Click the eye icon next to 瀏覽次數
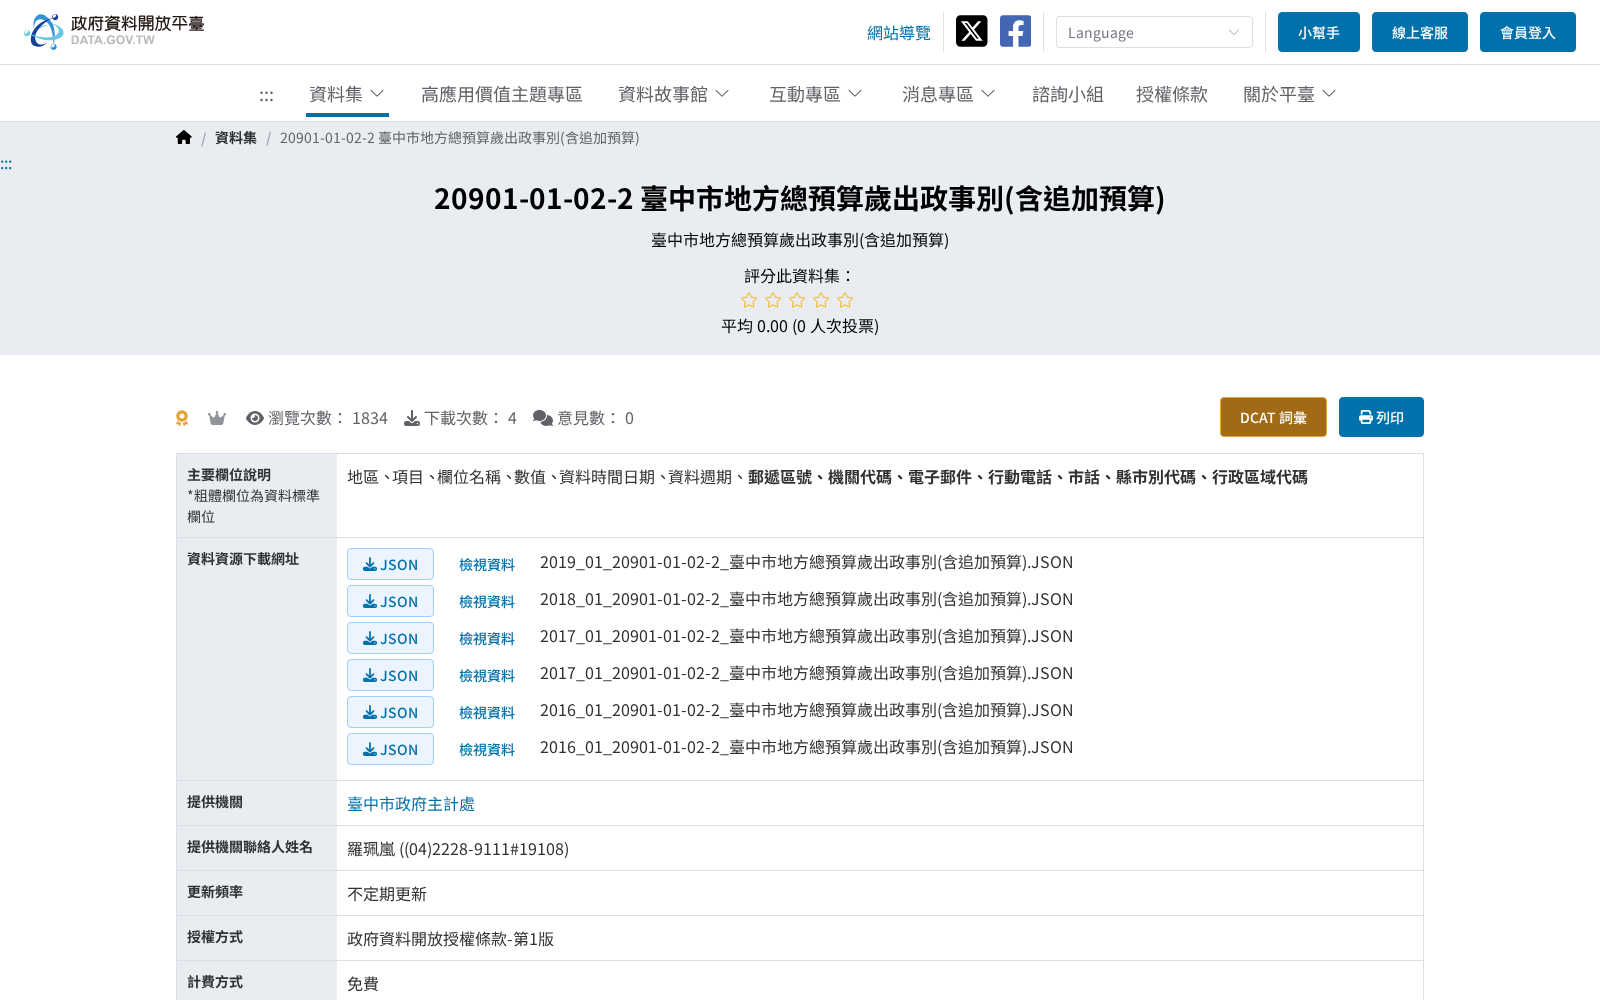1600x1000 pixels. [x=255, y=418]
